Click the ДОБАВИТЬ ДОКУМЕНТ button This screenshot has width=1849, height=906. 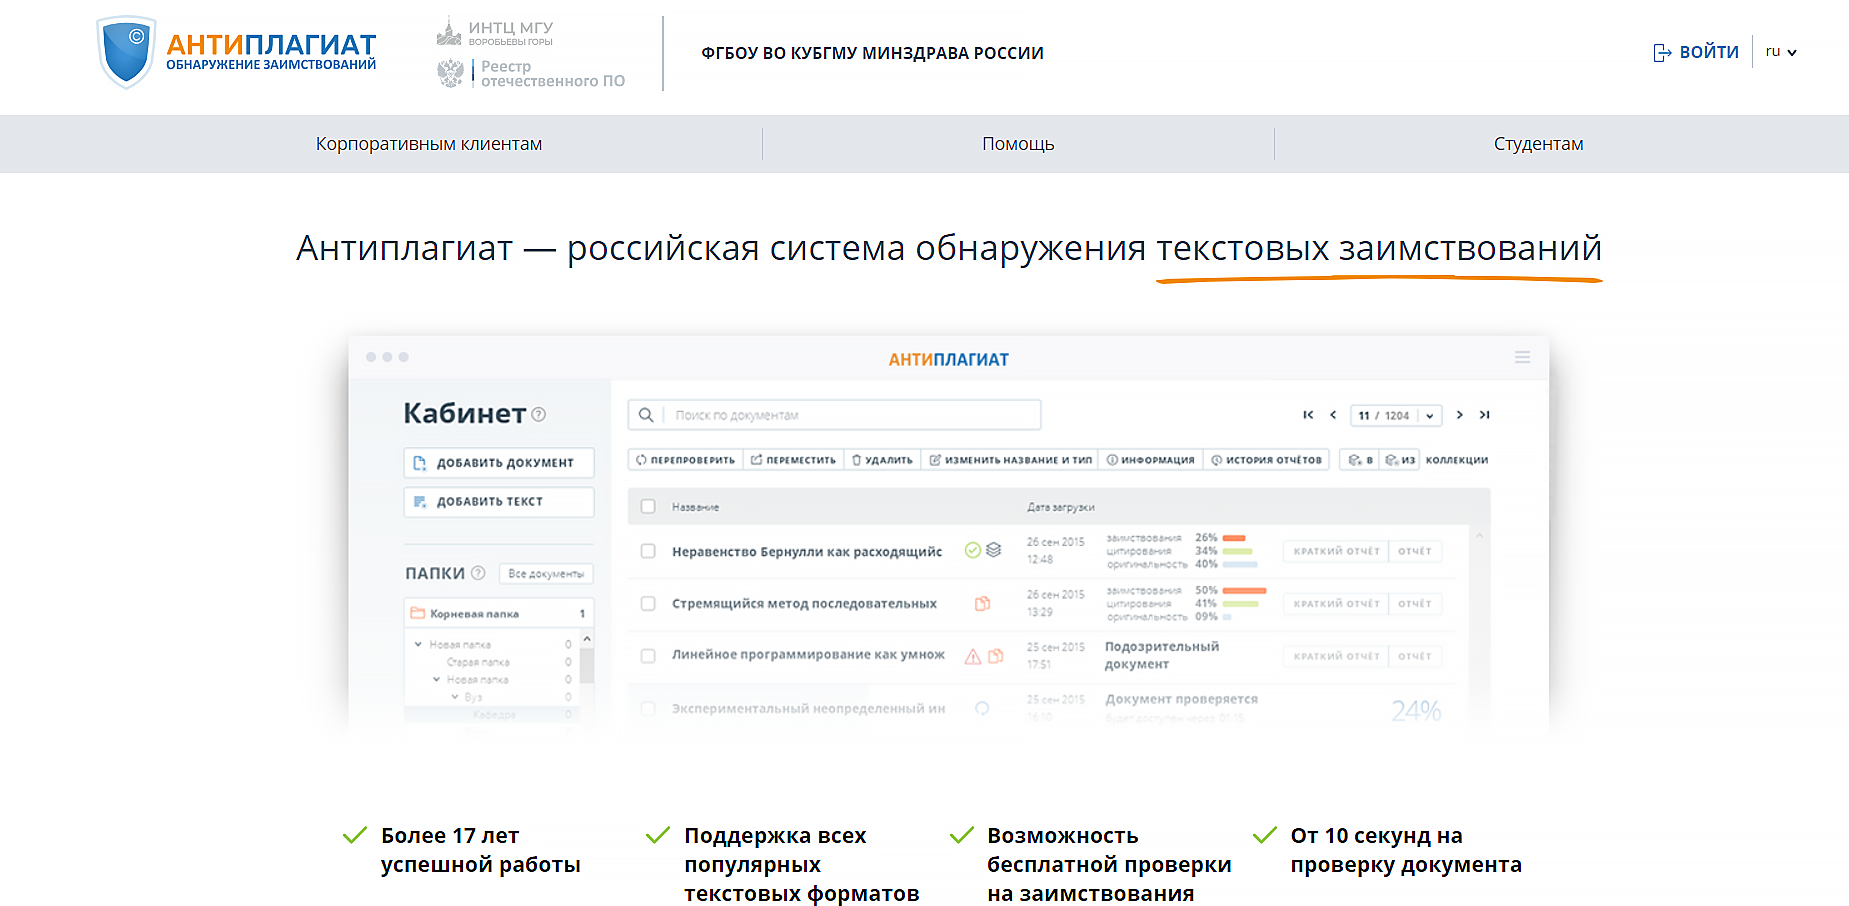pyautogui.click(x=499, y=463)
